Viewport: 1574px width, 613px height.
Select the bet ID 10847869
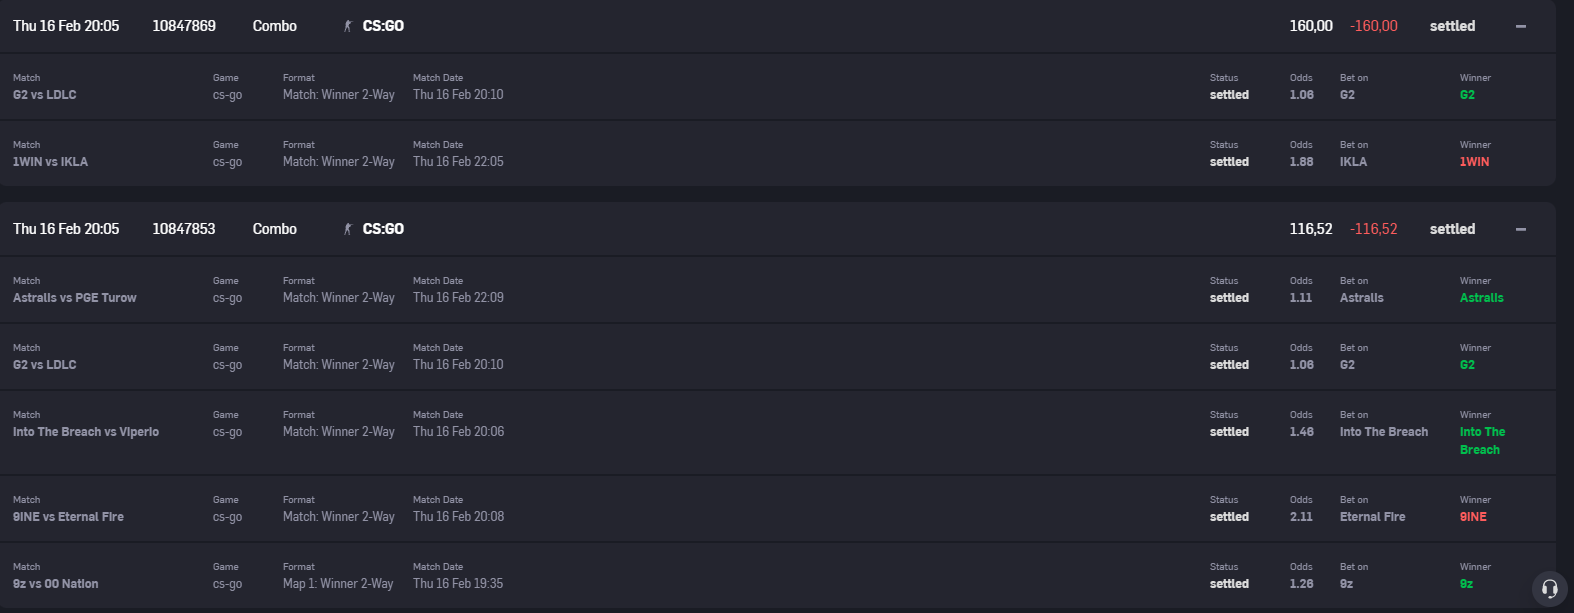[184, 26]
